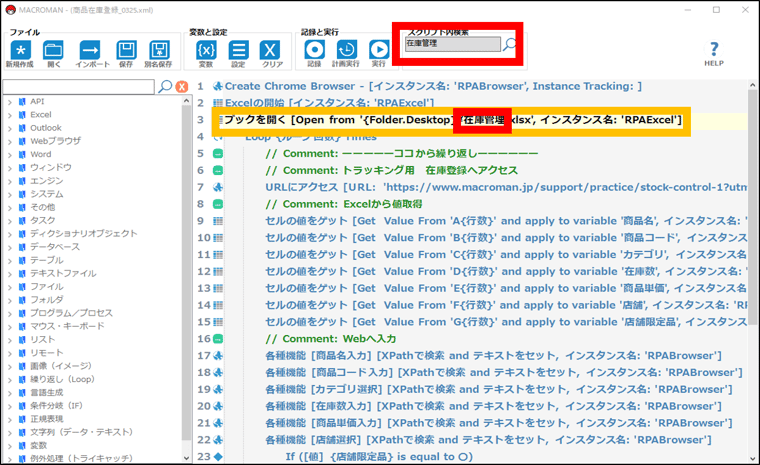Click the script search magnifier icon
760x465 pixels.
pyautogui.click(x=510, y=44)
